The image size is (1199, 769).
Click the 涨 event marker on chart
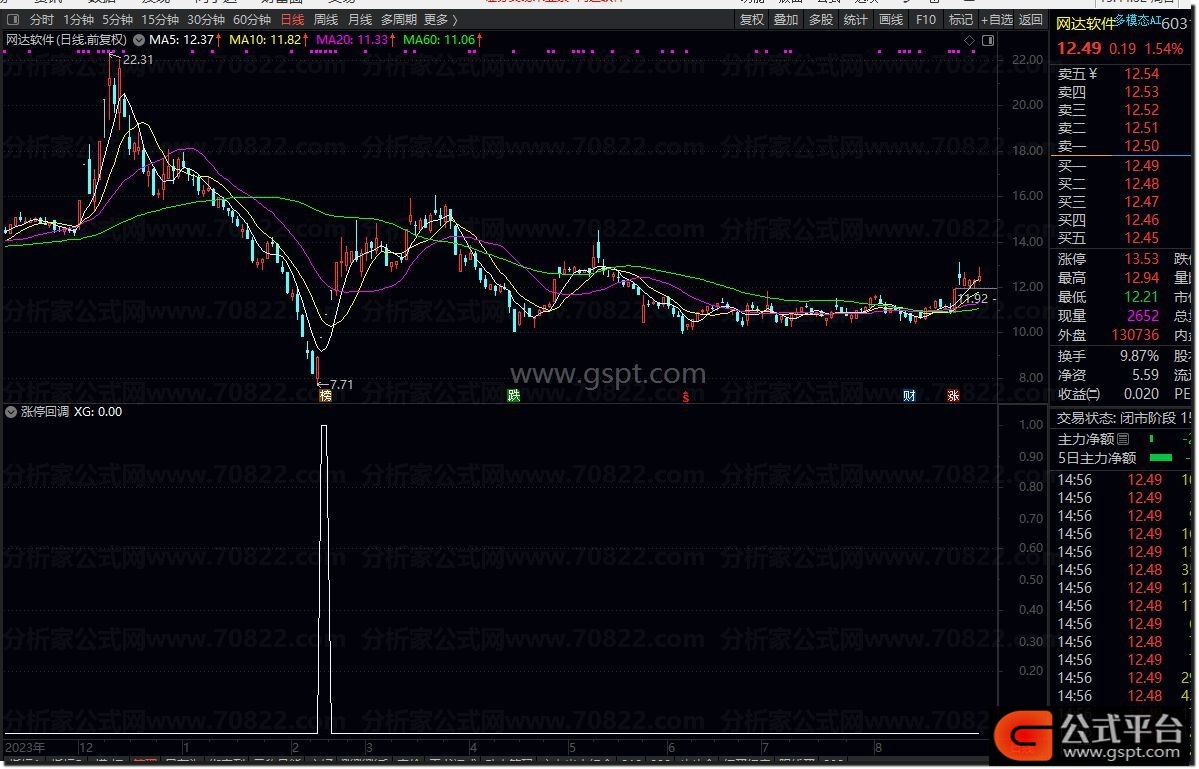(x=953, y=395)
